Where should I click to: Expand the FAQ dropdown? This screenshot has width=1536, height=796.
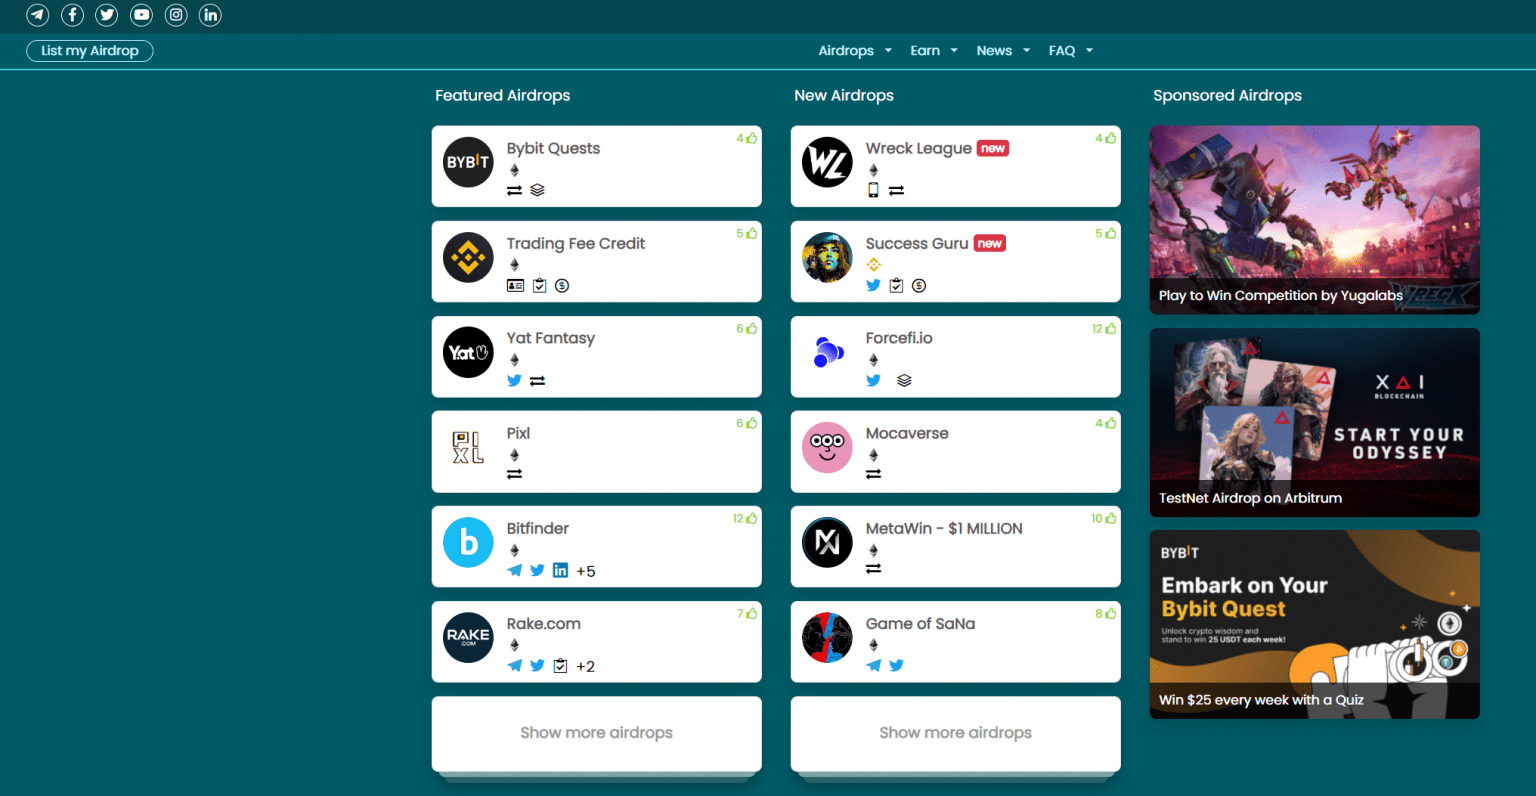[1062, 50]
